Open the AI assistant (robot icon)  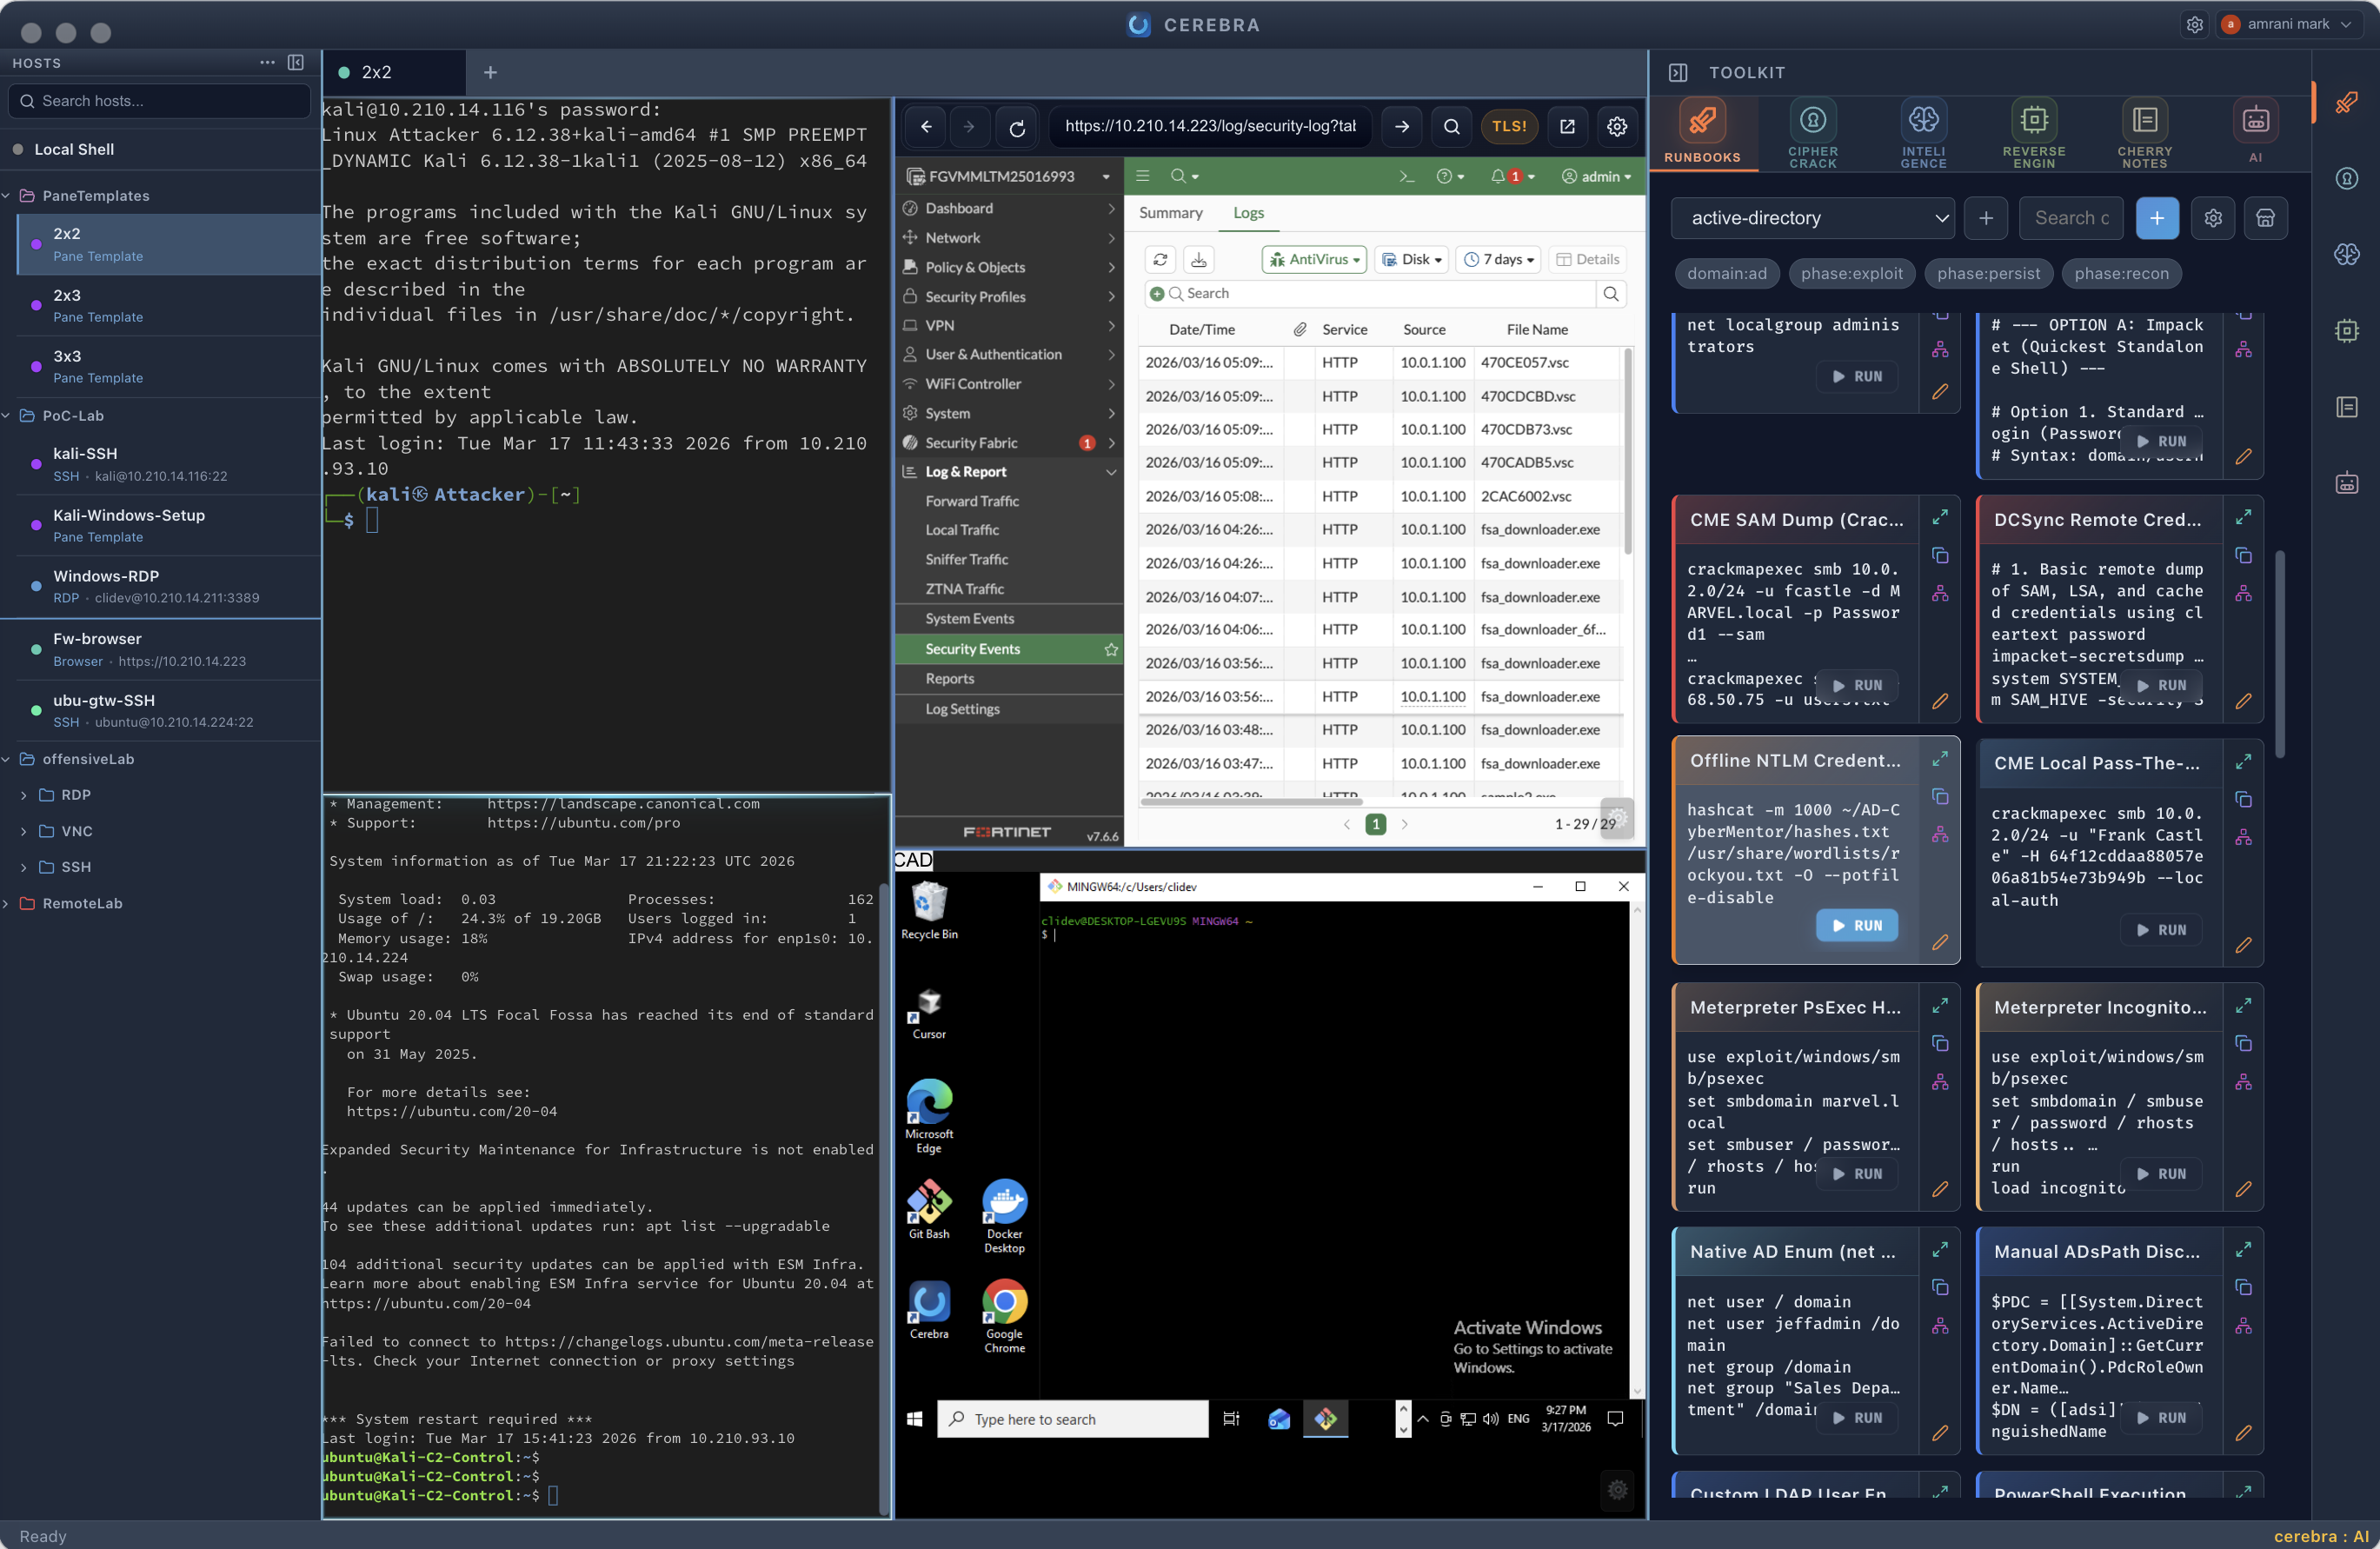[2256, 131]
